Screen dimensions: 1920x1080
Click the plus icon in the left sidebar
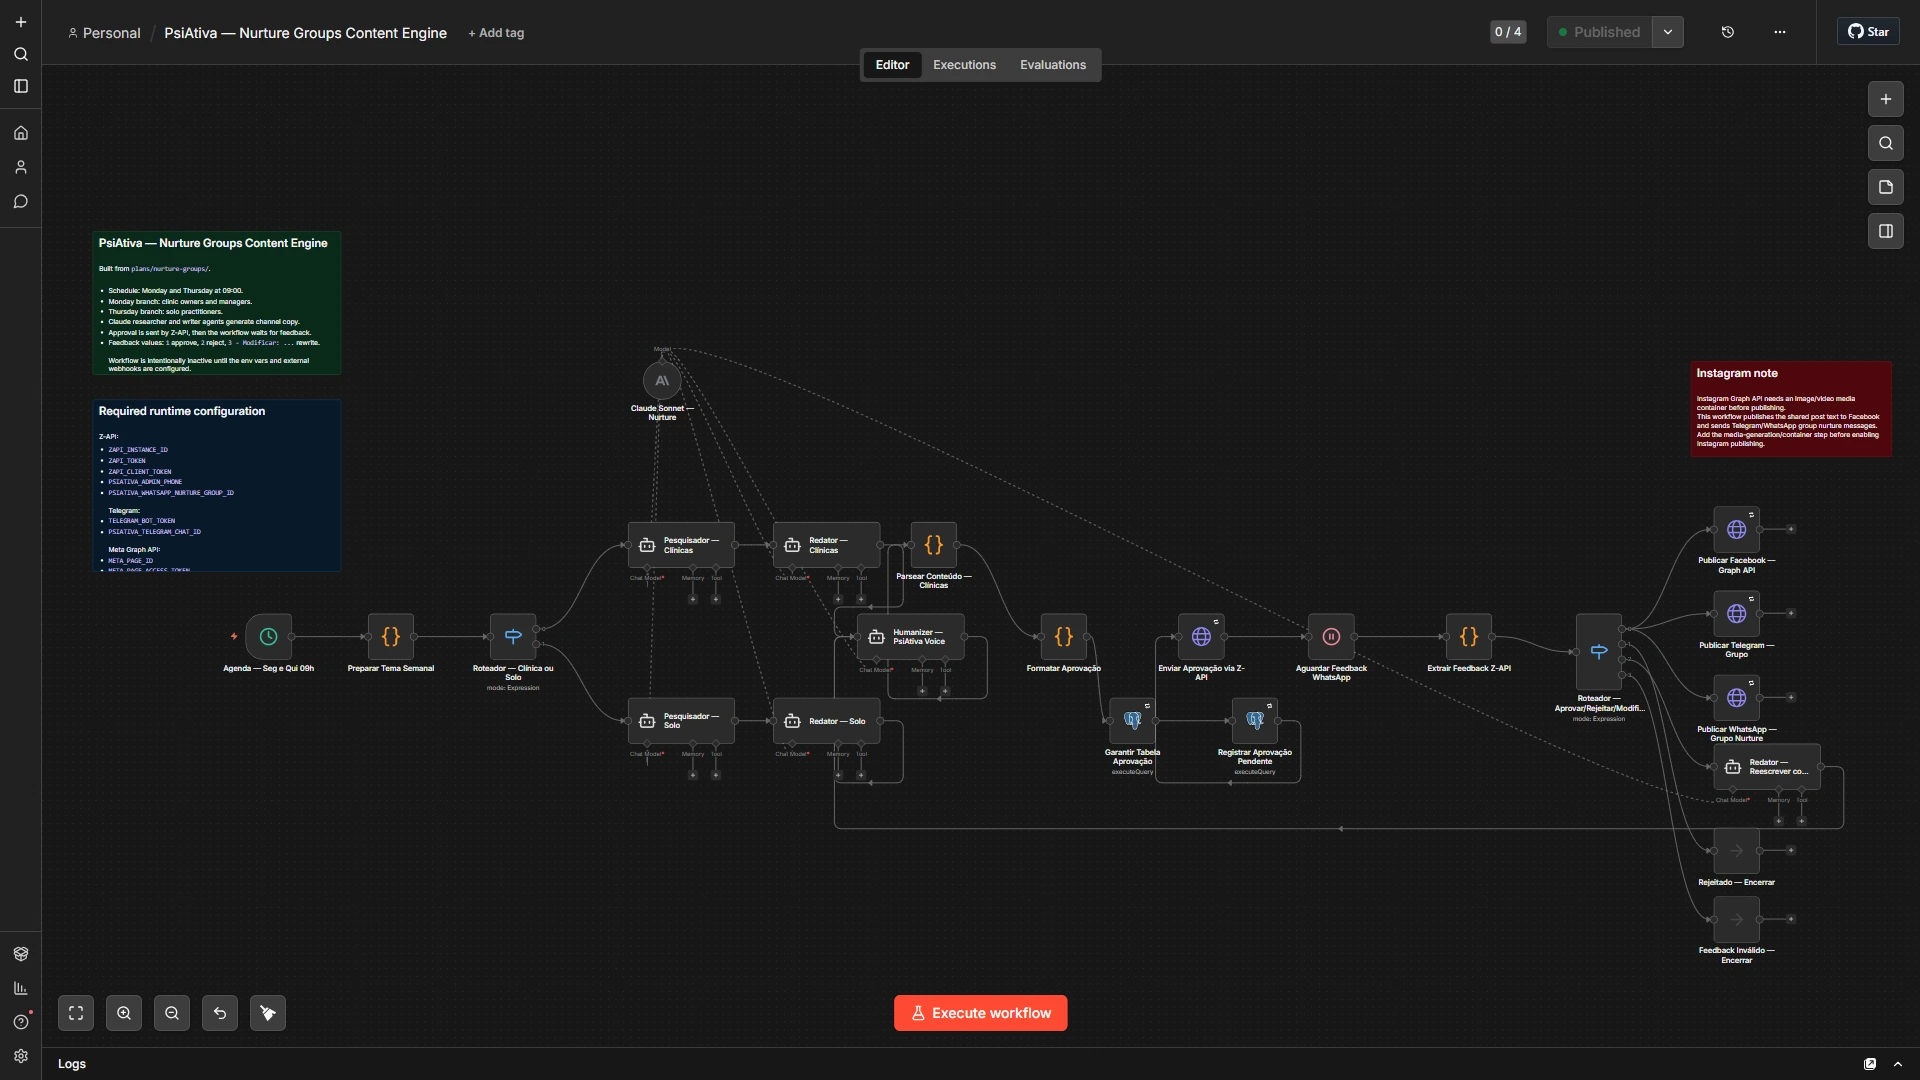click(x=21, y=22)
